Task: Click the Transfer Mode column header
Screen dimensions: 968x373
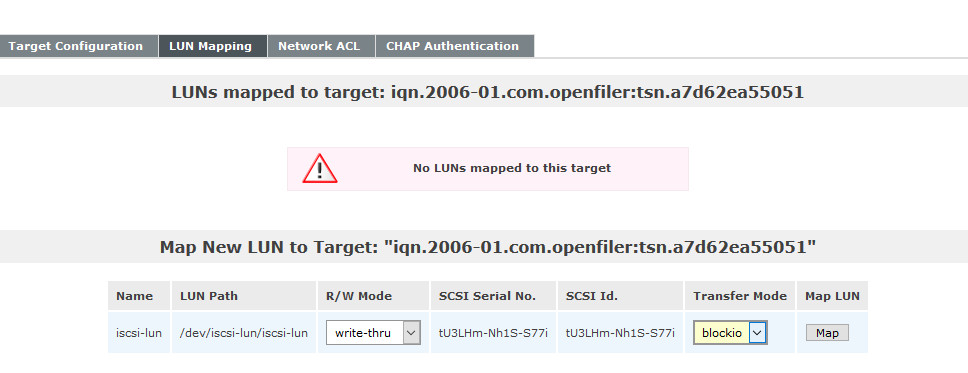Action: click(x=740, y=296)
